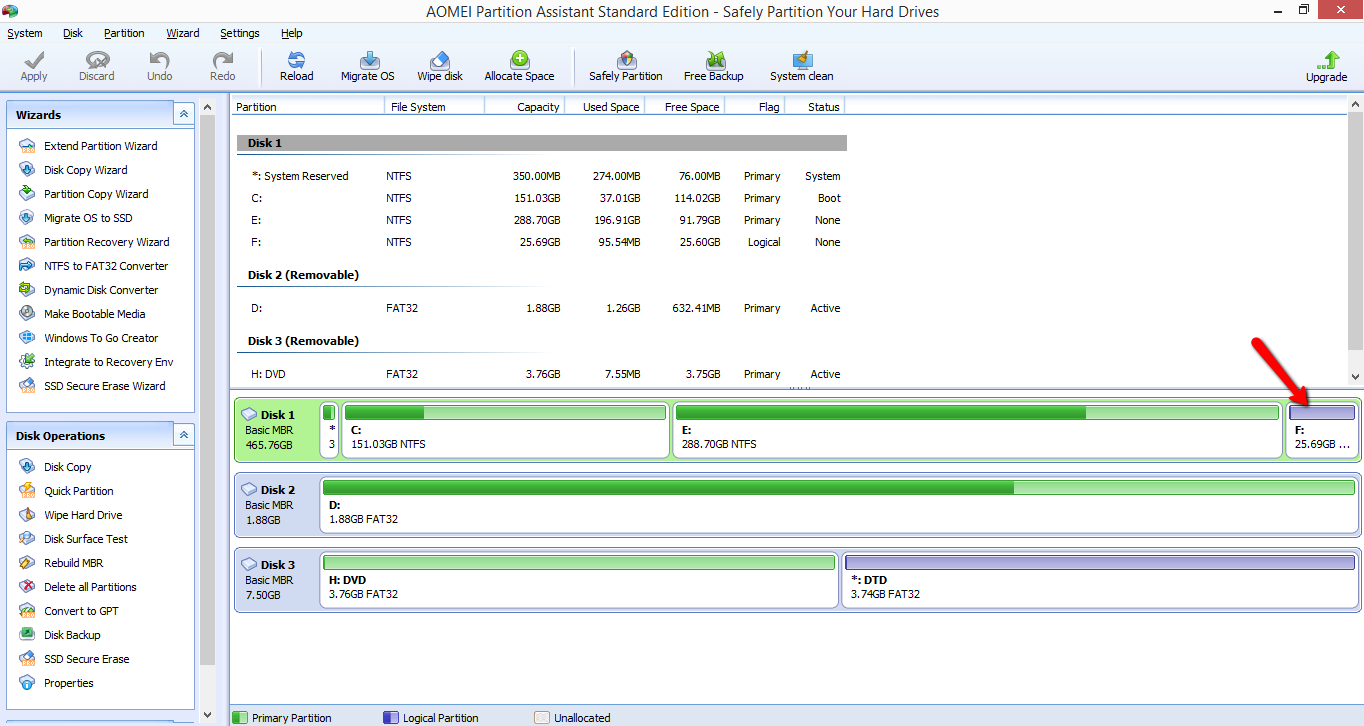
Task: Collapse the Wizards panel
Action: coord(184,114)
